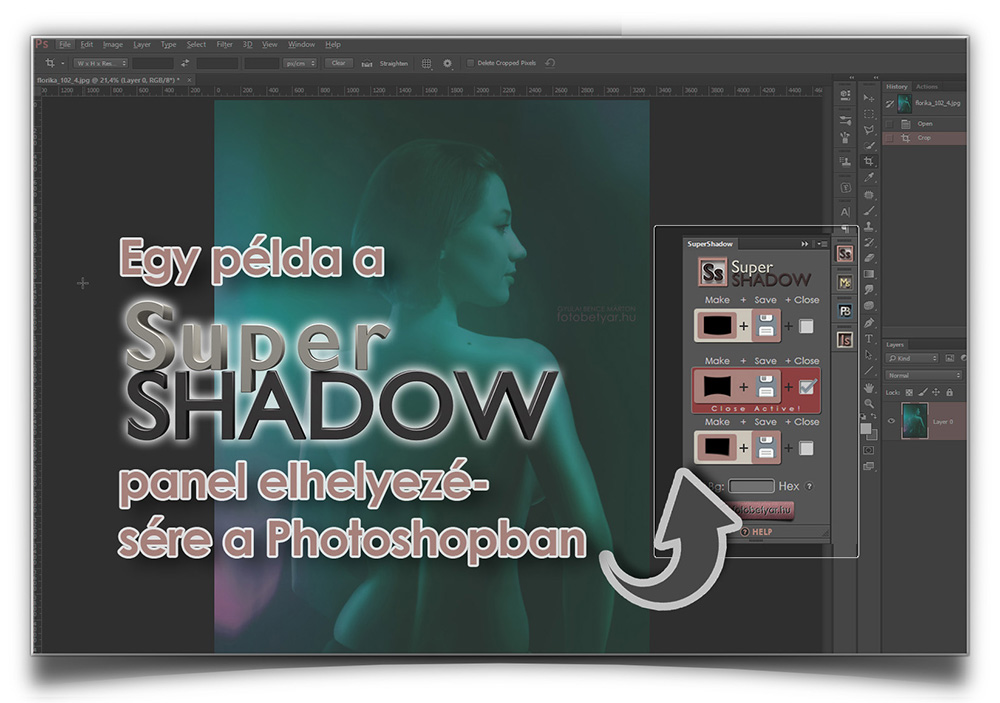
Task: Set history brush source on Crop state
Action: (889, 138)
